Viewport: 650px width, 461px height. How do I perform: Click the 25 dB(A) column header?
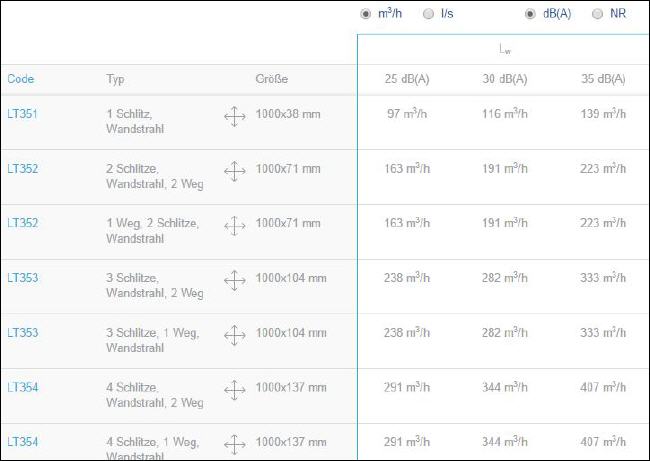[407, 79]
